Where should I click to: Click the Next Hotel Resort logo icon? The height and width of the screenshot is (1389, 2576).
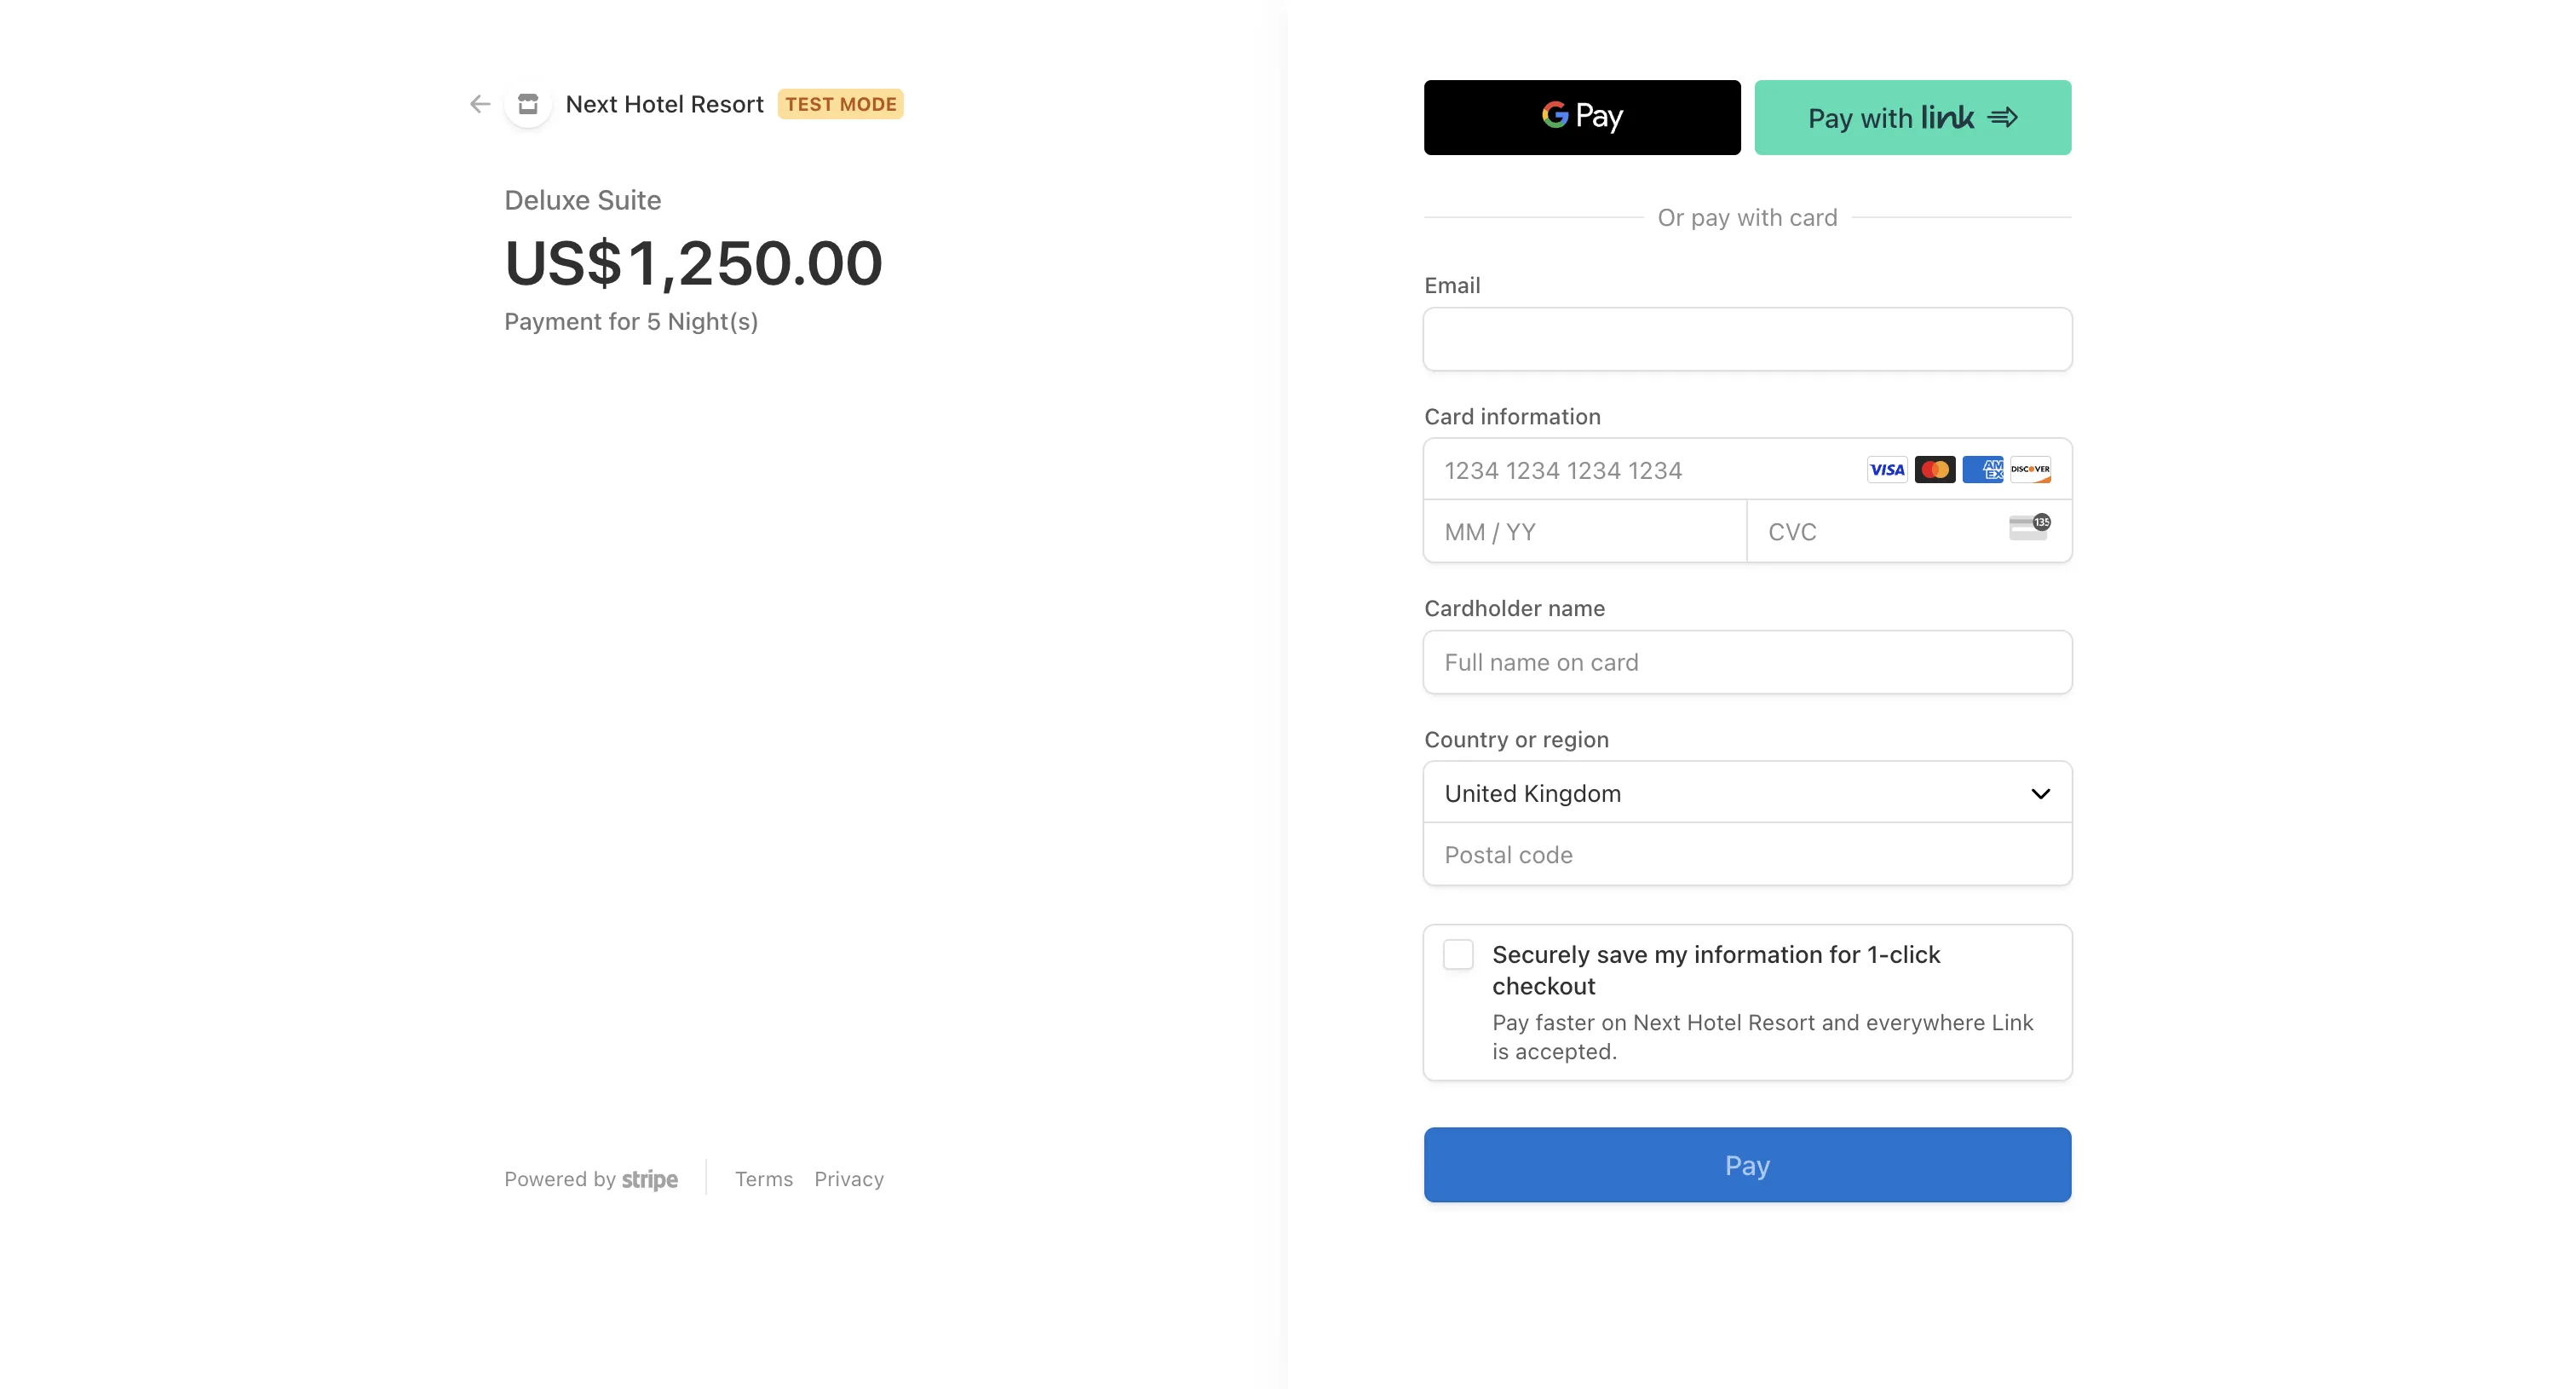(528, 104)
